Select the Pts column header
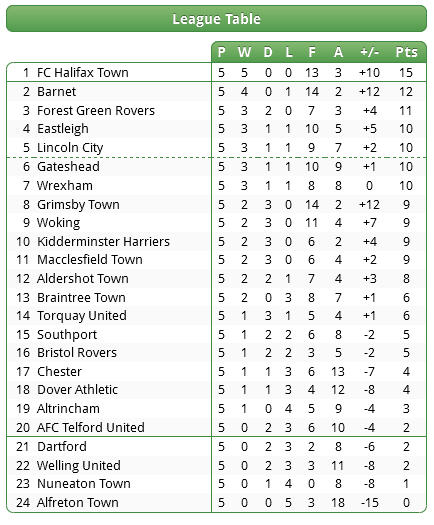434x525 pixels. coord(407,52)
